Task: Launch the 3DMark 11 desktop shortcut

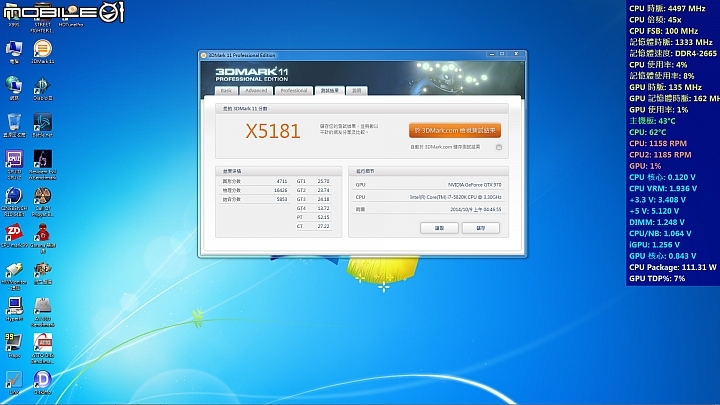Action: [x=43, y=51]
